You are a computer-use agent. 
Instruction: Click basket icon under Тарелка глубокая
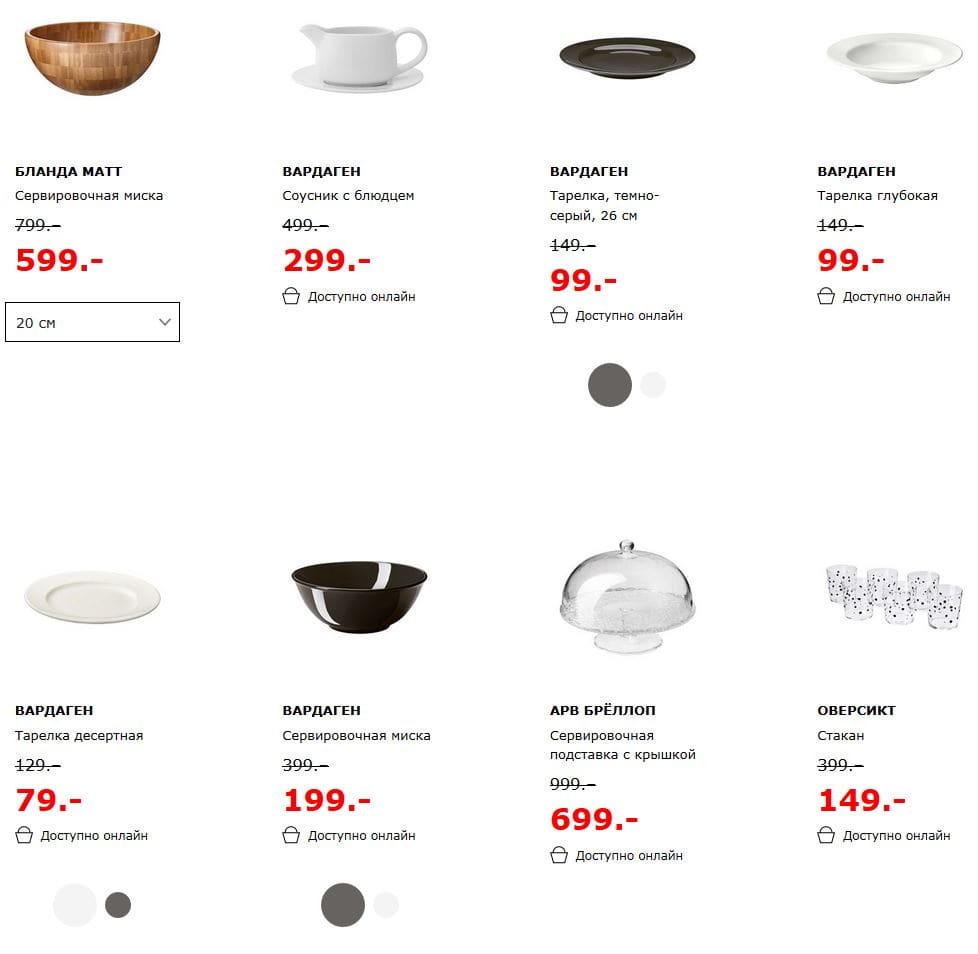(826, 296)
